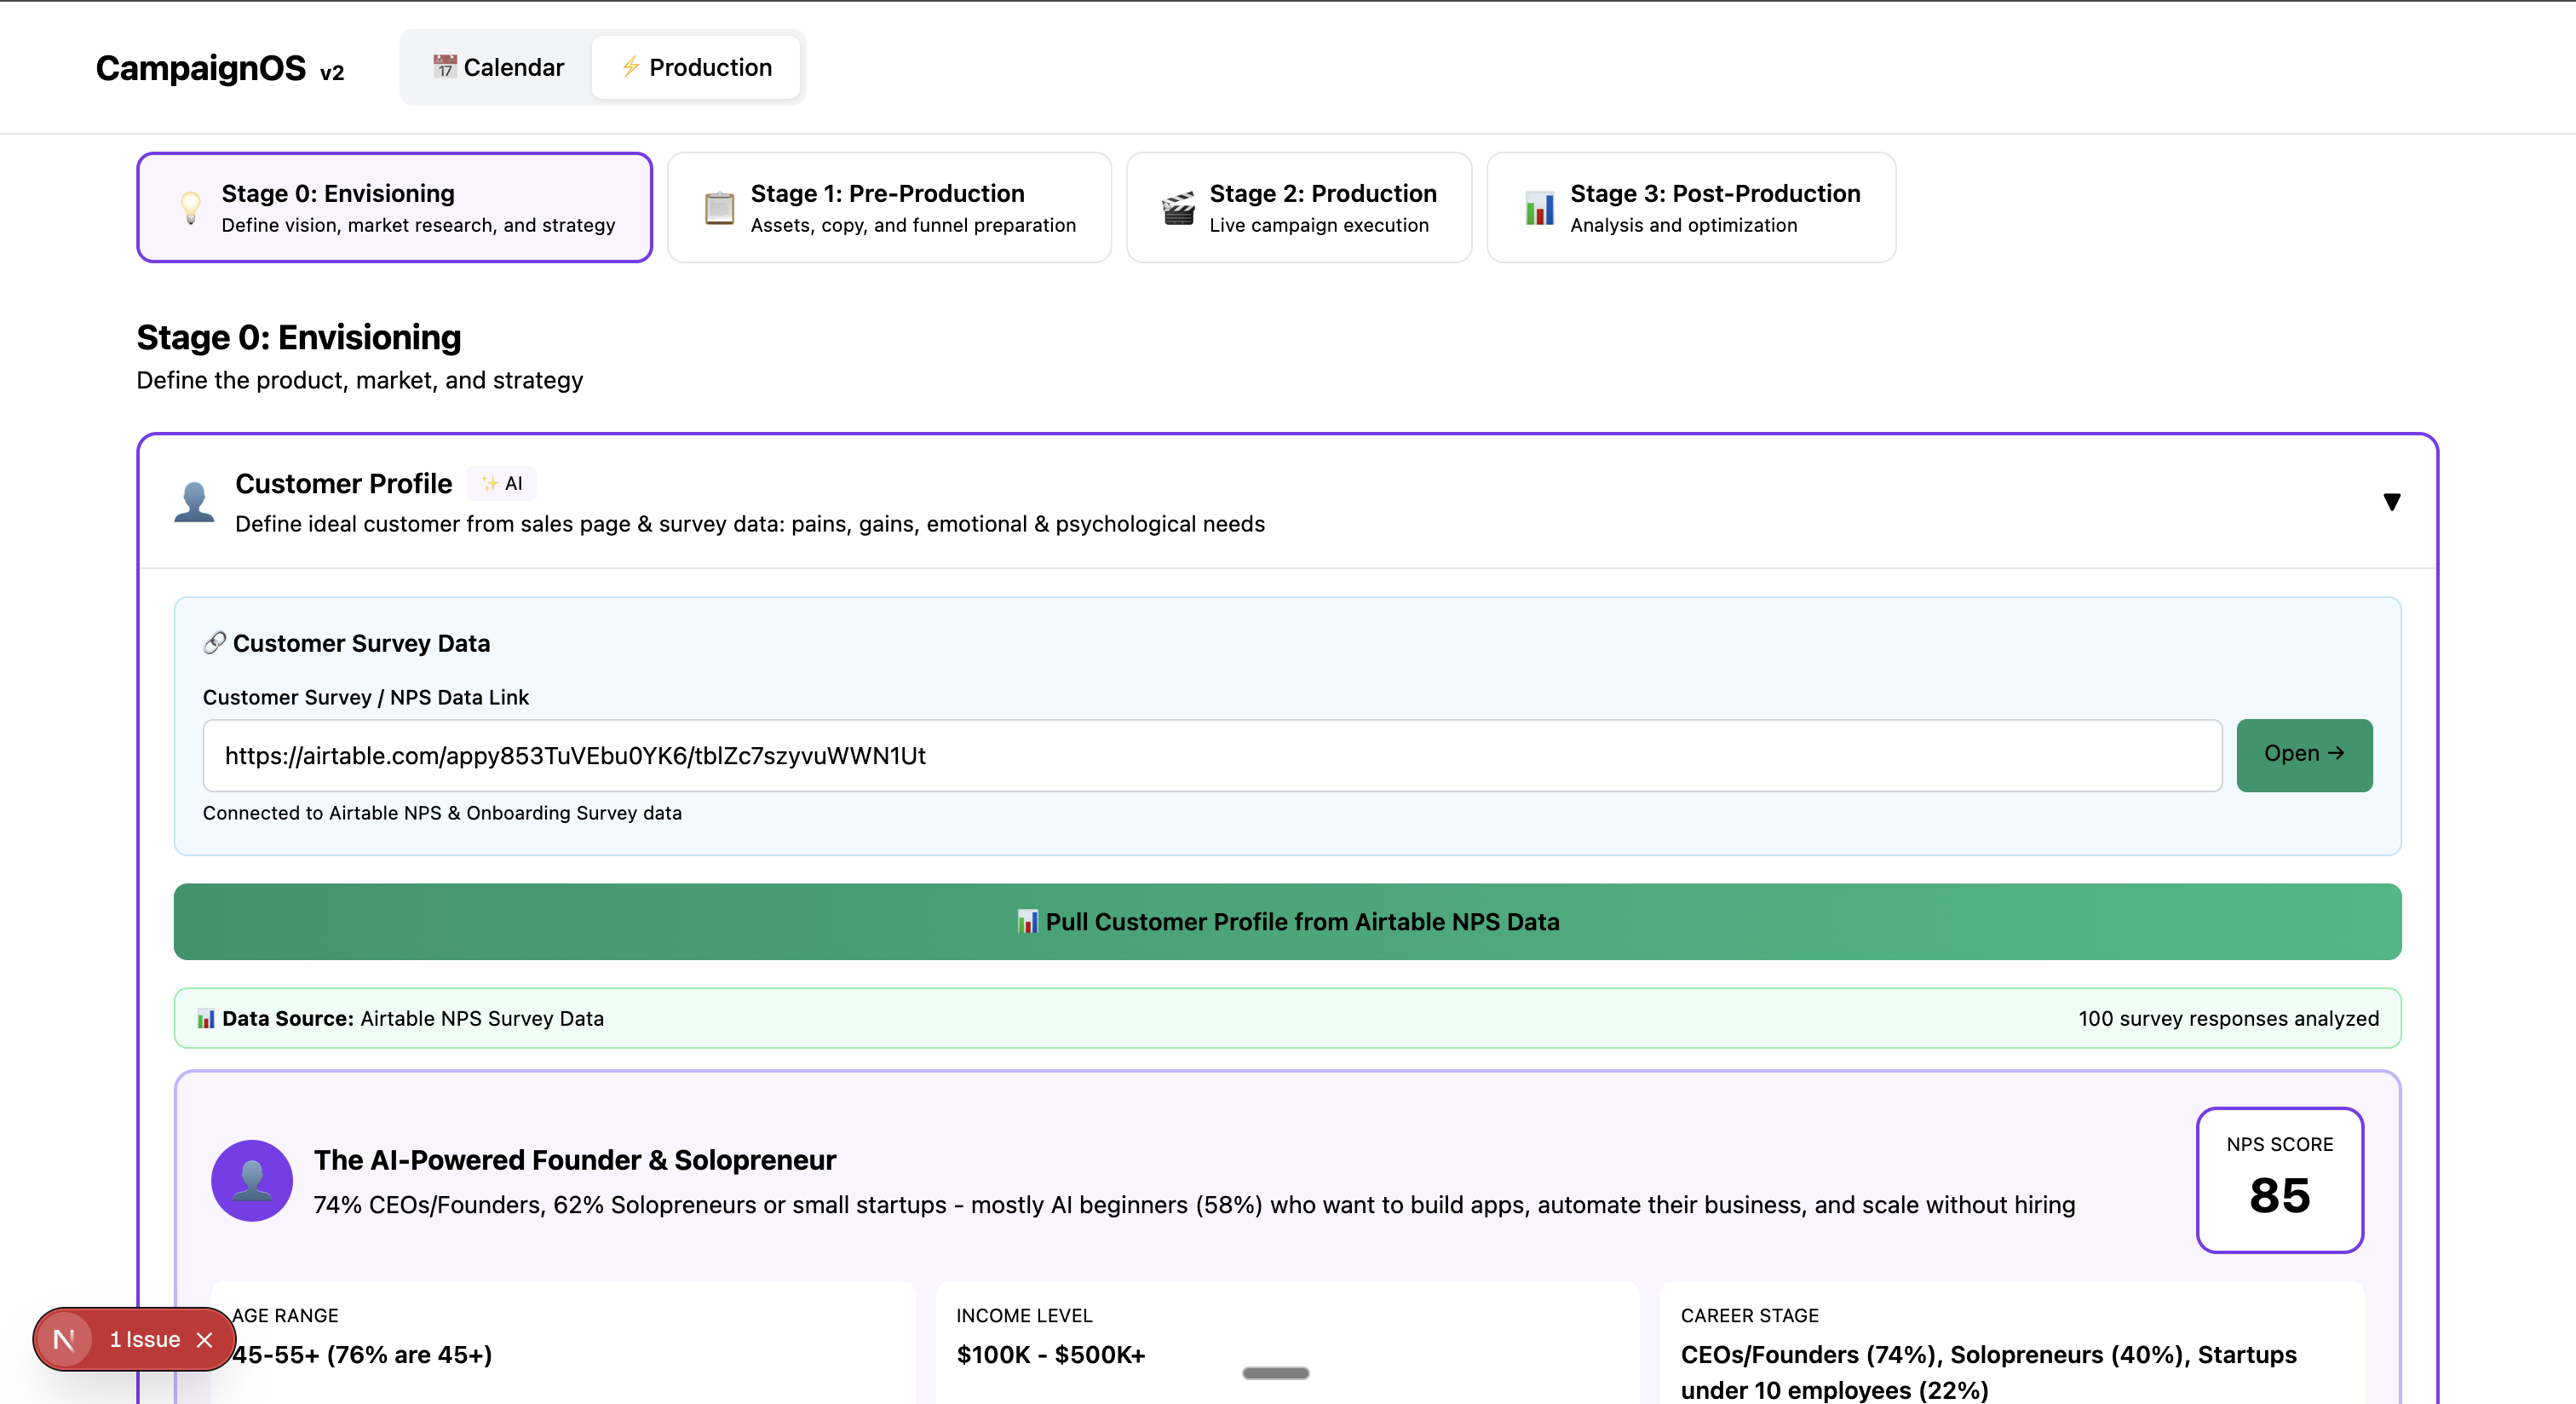Image resolution: width=2576 pixels, height=1404 pixels.
Task: Click the 'Stage 0: Envisioning' page heading
Action: 299,338
